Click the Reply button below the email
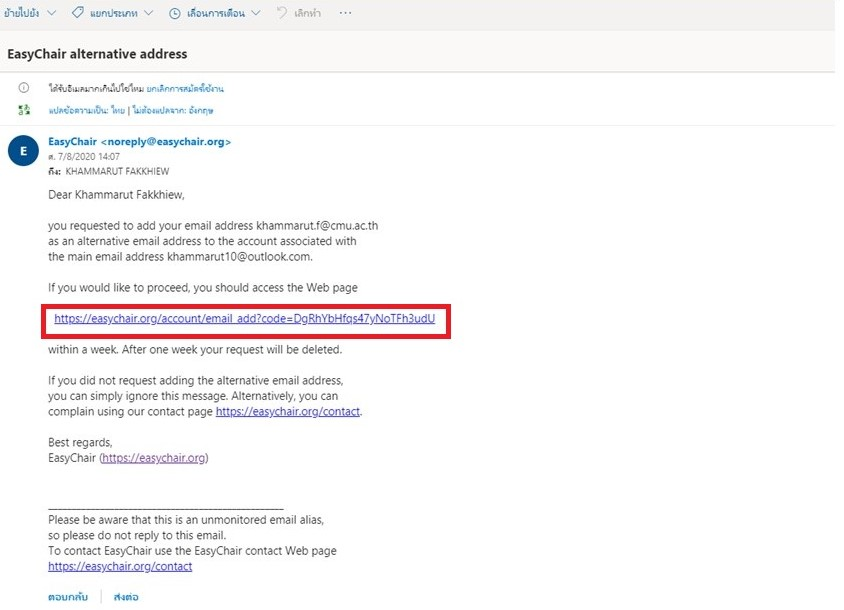This screenshot has height=610, width=844. coord(68,597)
